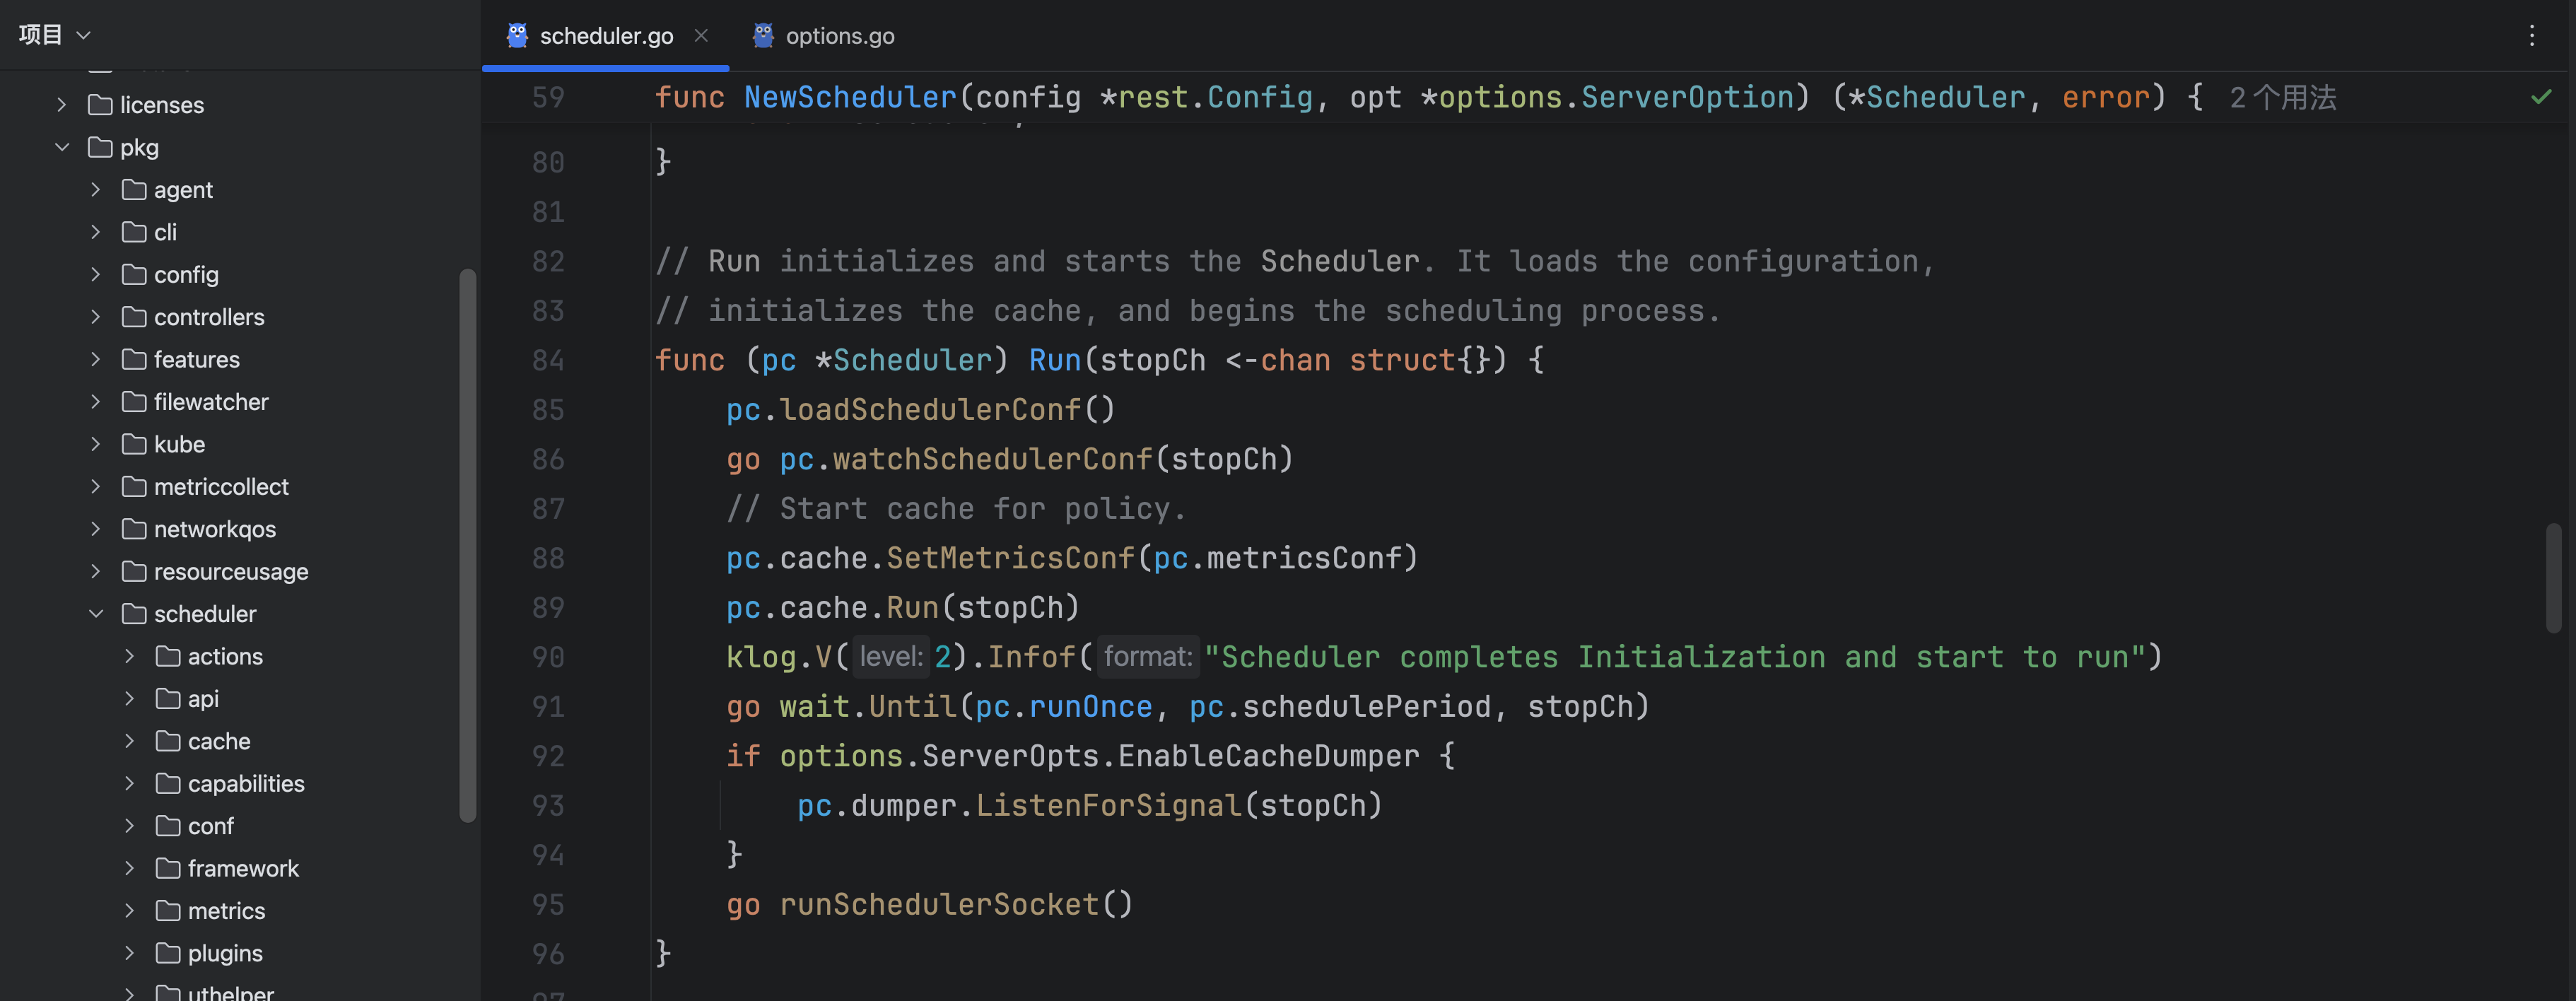Click the kube folder icon

[134, 444]
